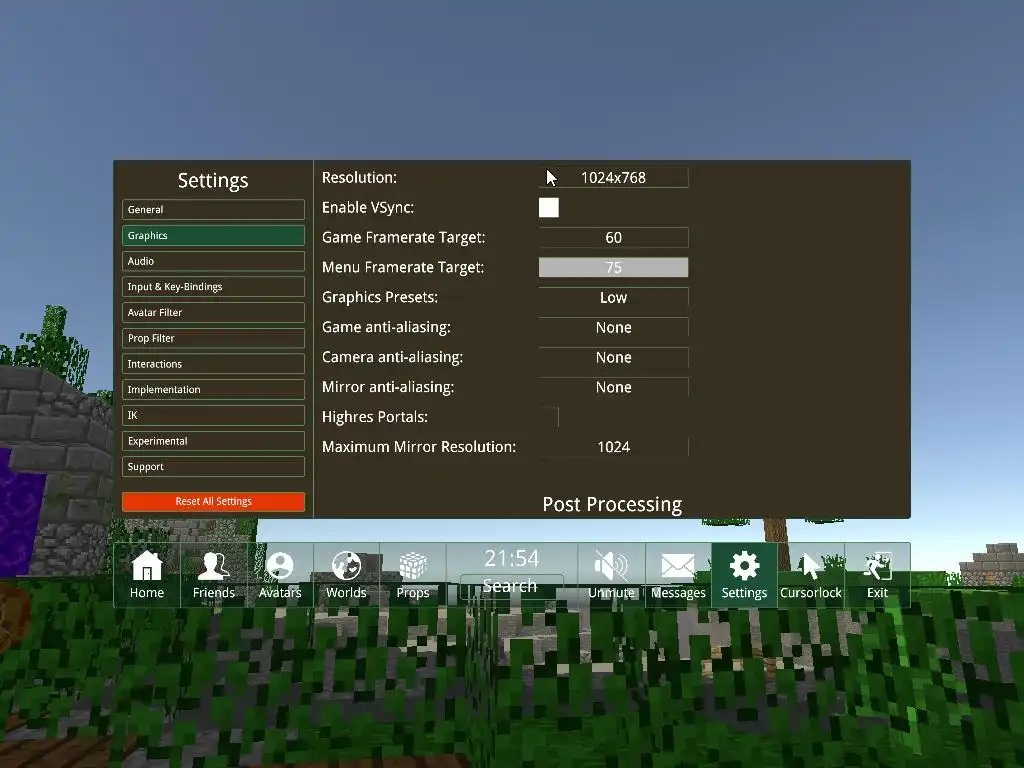The height and width of the screenshot is (768, 1024).
Task: Open the Graphics Presets dropdown
Action: [613, 298]
